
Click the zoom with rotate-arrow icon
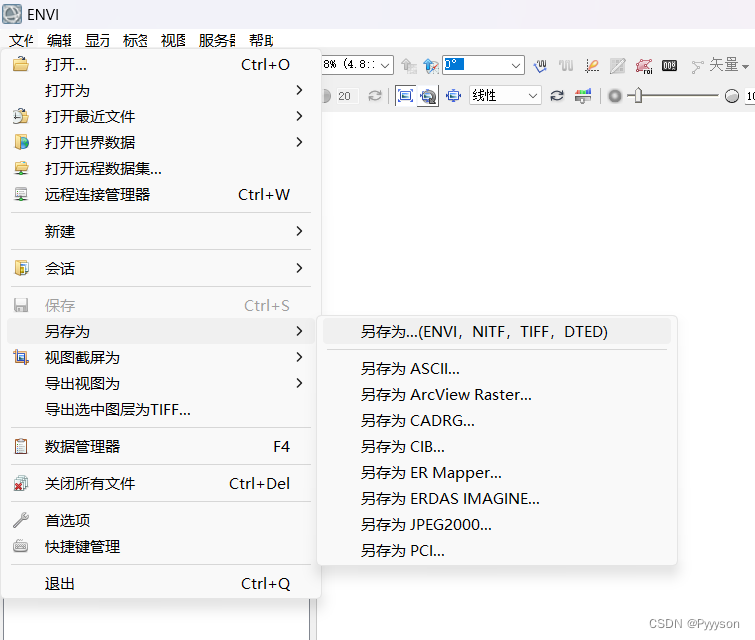click(428, 96)
